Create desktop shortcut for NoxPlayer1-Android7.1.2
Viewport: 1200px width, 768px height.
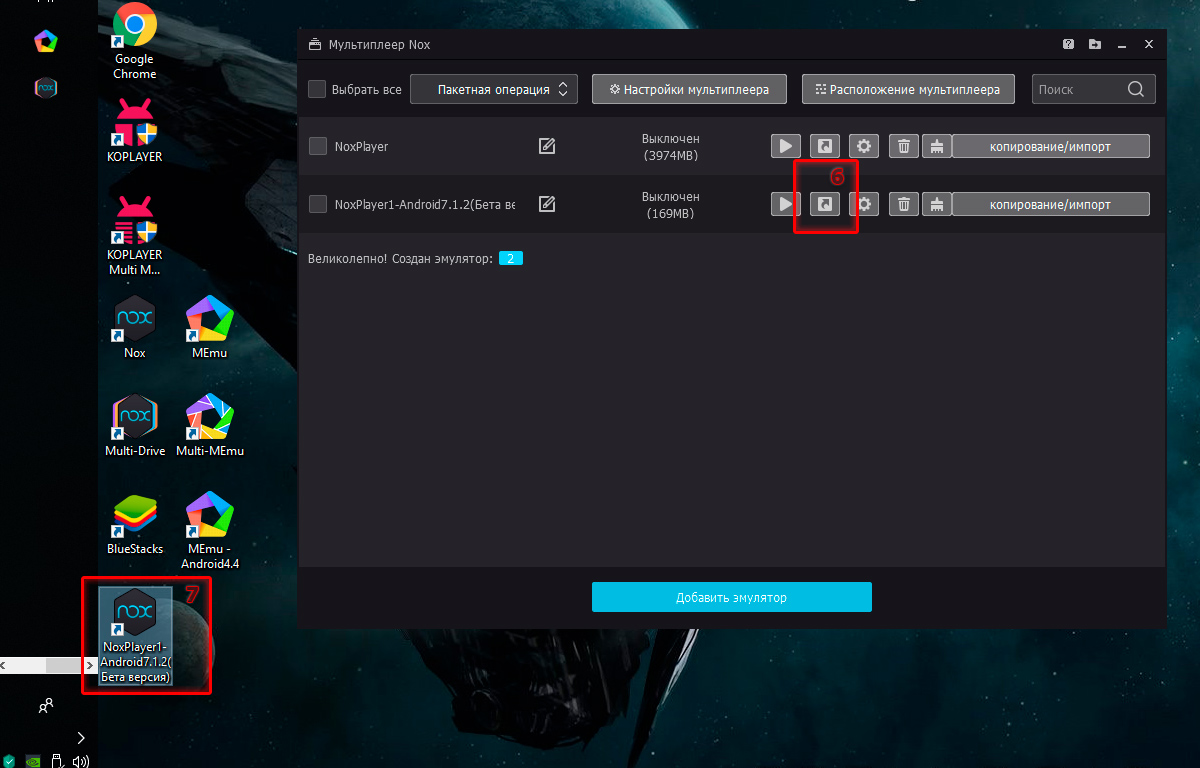click(x=824, y=204)
